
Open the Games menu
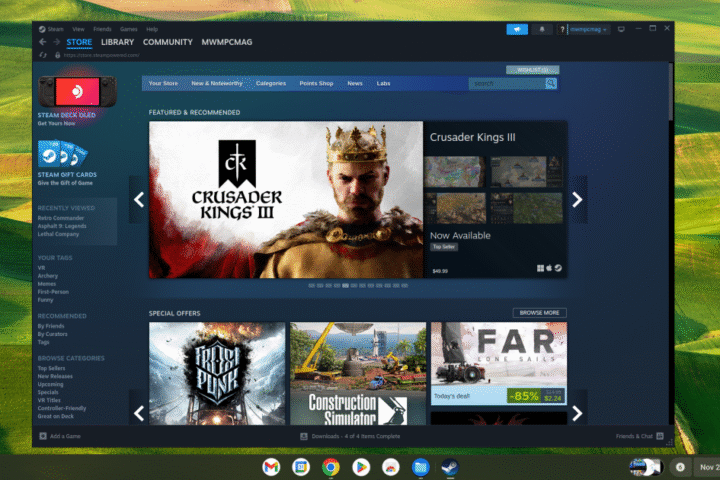pyautogui.click(x=129, y=29)
